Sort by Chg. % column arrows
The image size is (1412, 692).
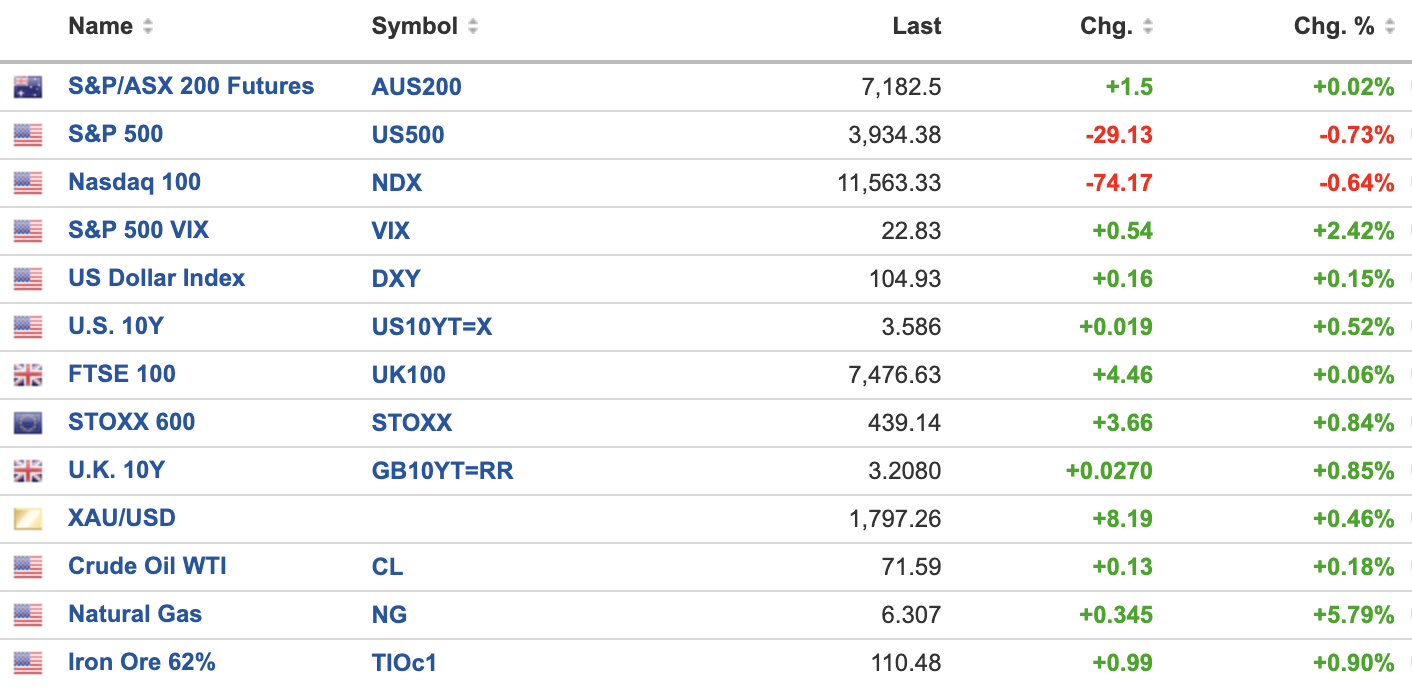coord(1390,27)
